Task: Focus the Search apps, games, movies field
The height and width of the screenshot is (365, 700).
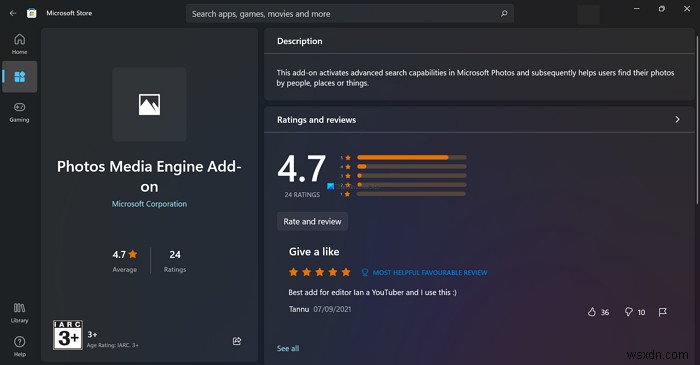Action: click(x=350, y=14)
